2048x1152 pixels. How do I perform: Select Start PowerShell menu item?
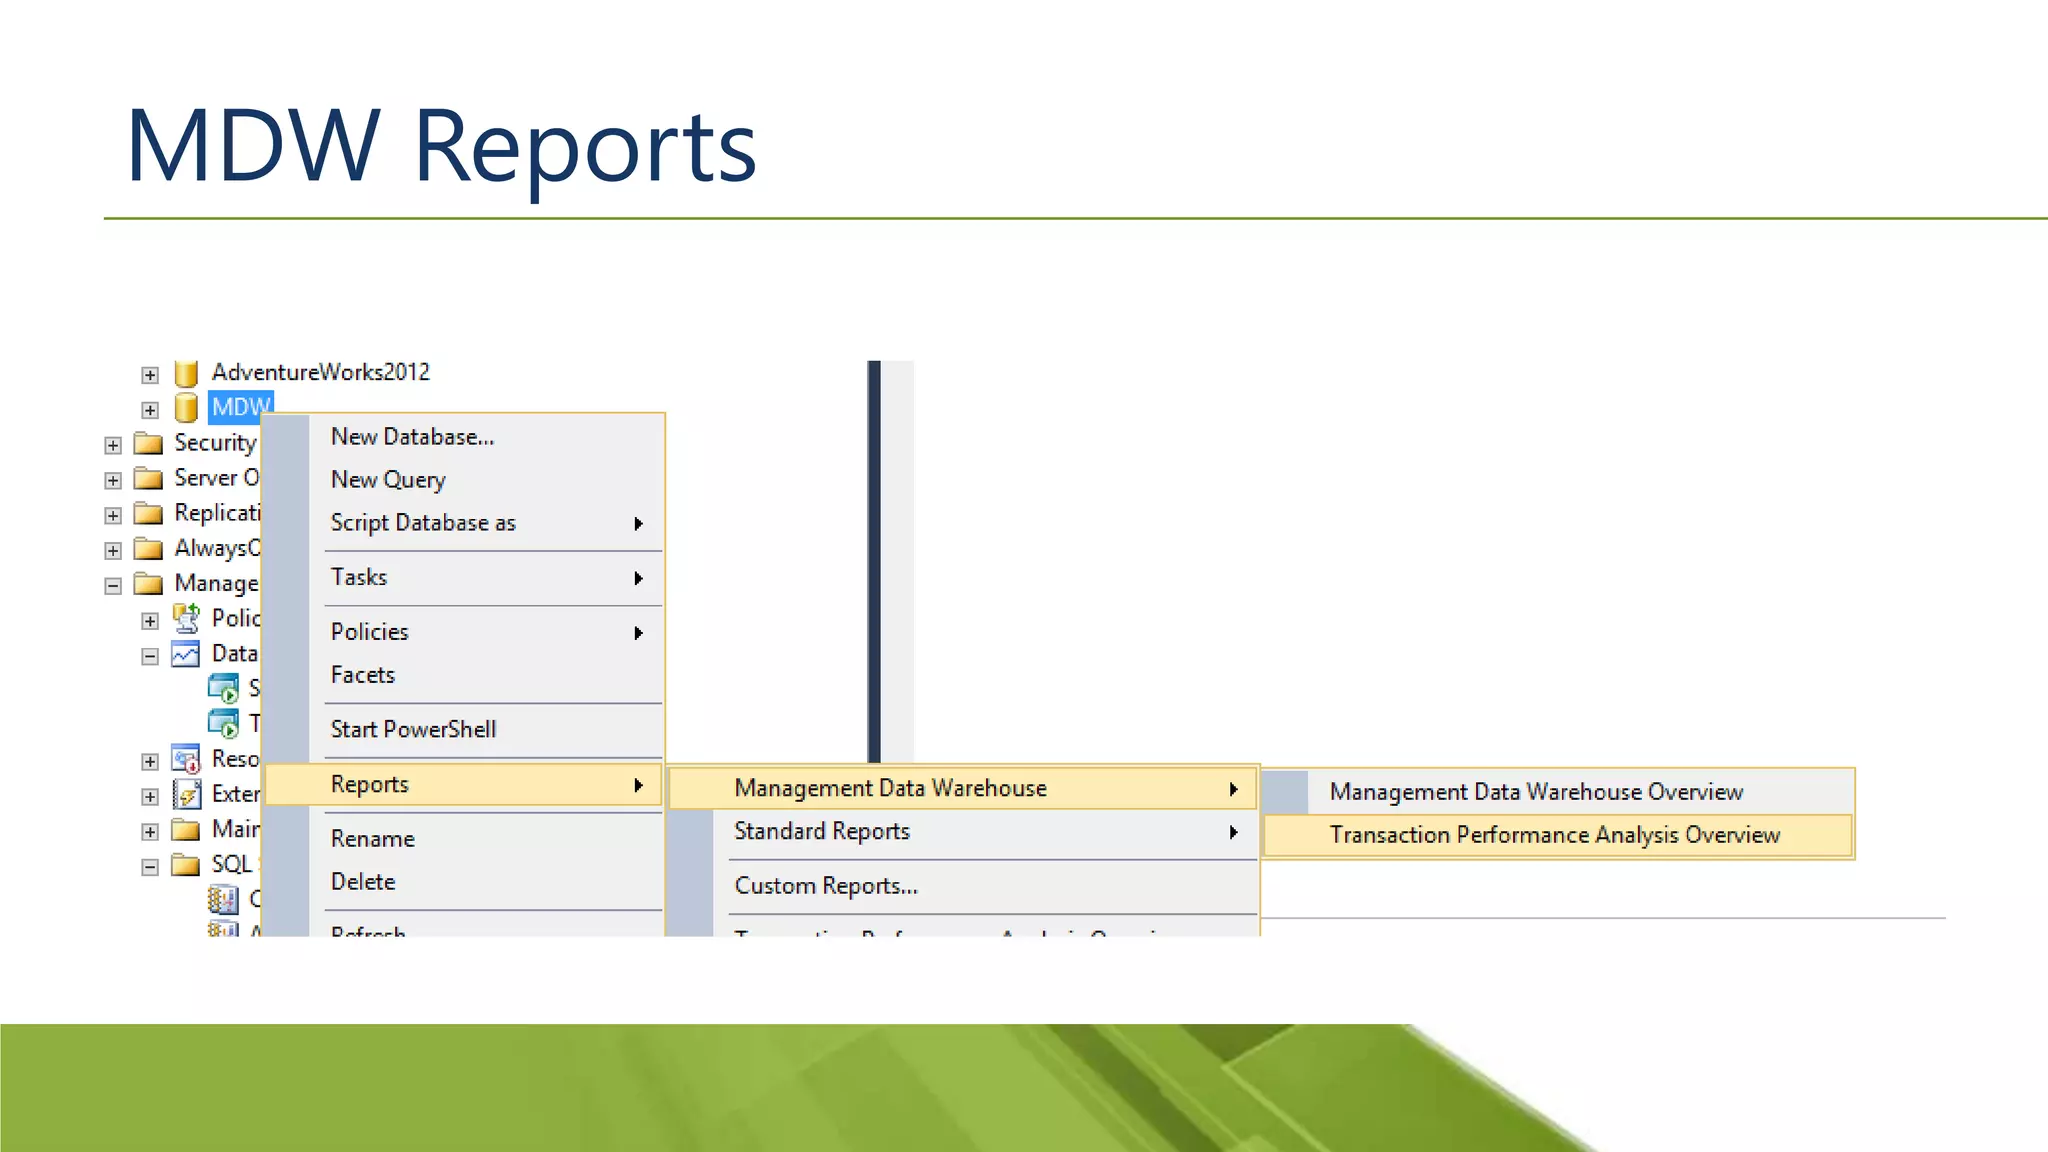point(413,730)
